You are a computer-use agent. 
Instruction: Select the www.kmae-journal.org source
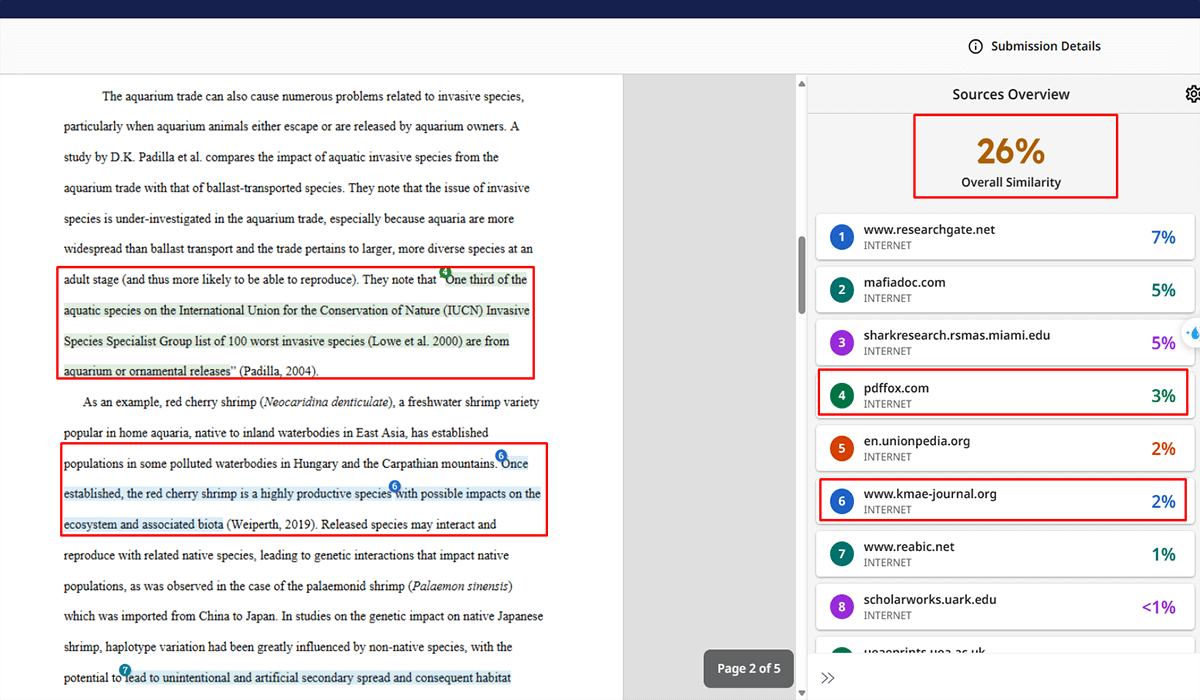tap(1004, 501)
